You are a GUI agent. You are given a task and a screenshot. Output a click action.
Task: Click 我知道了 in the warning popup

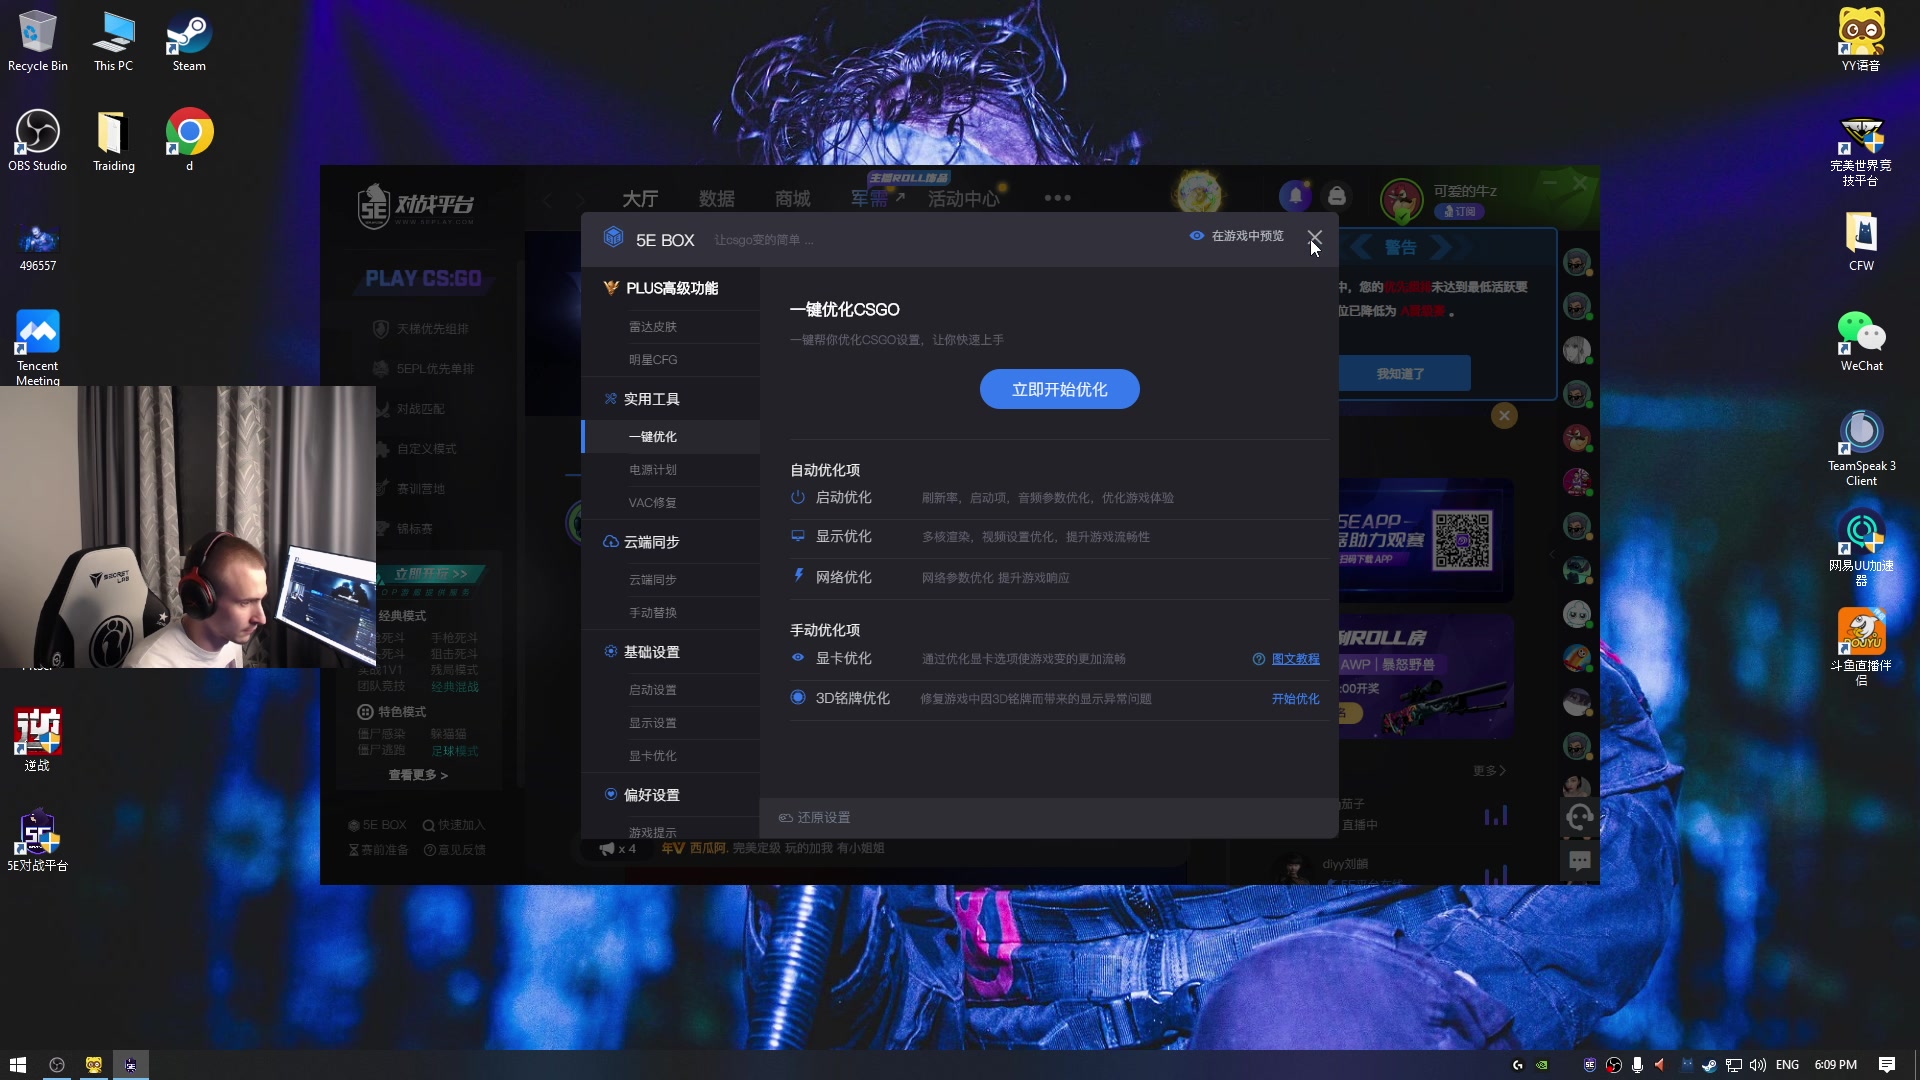point(1400,373)
